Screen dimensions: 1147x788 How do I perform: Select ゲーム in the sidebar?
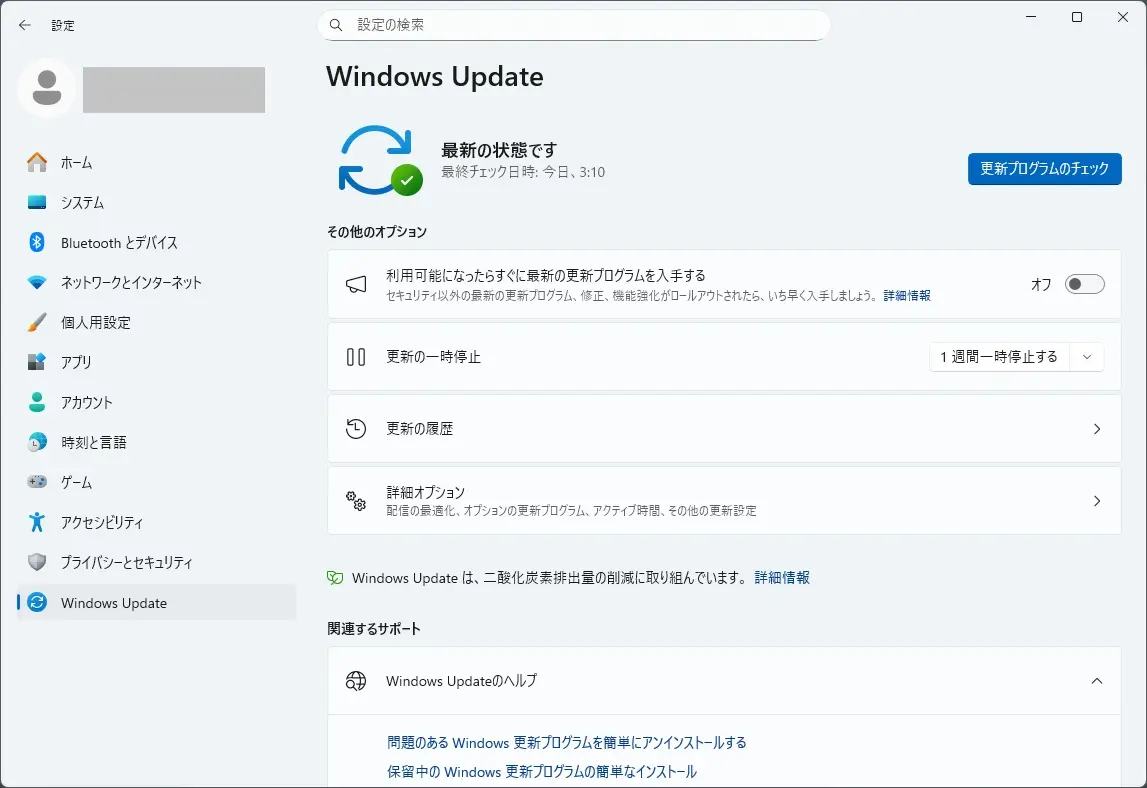click(x=157, y=481)
